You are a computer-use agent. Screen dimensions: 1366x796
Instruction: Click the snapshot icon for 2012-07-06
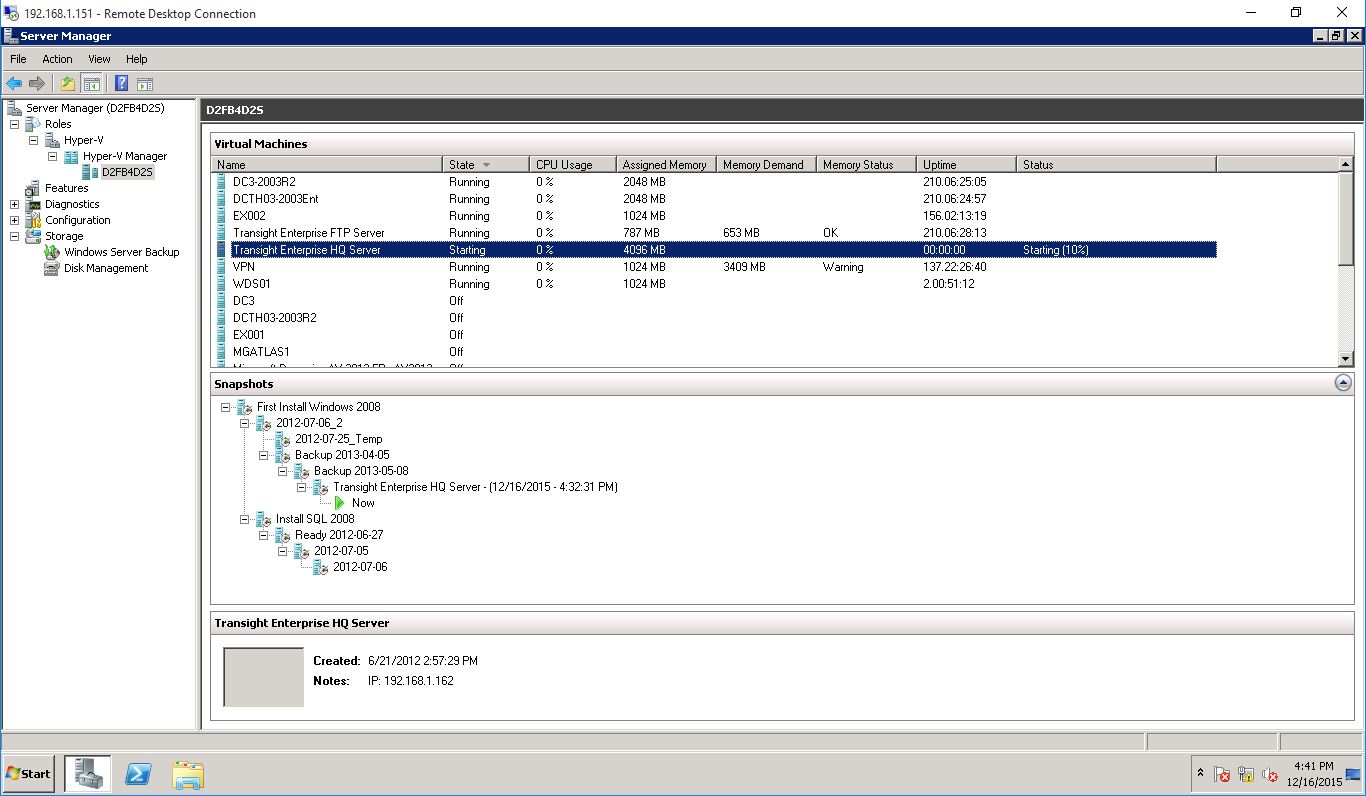(x=321, y=567)
